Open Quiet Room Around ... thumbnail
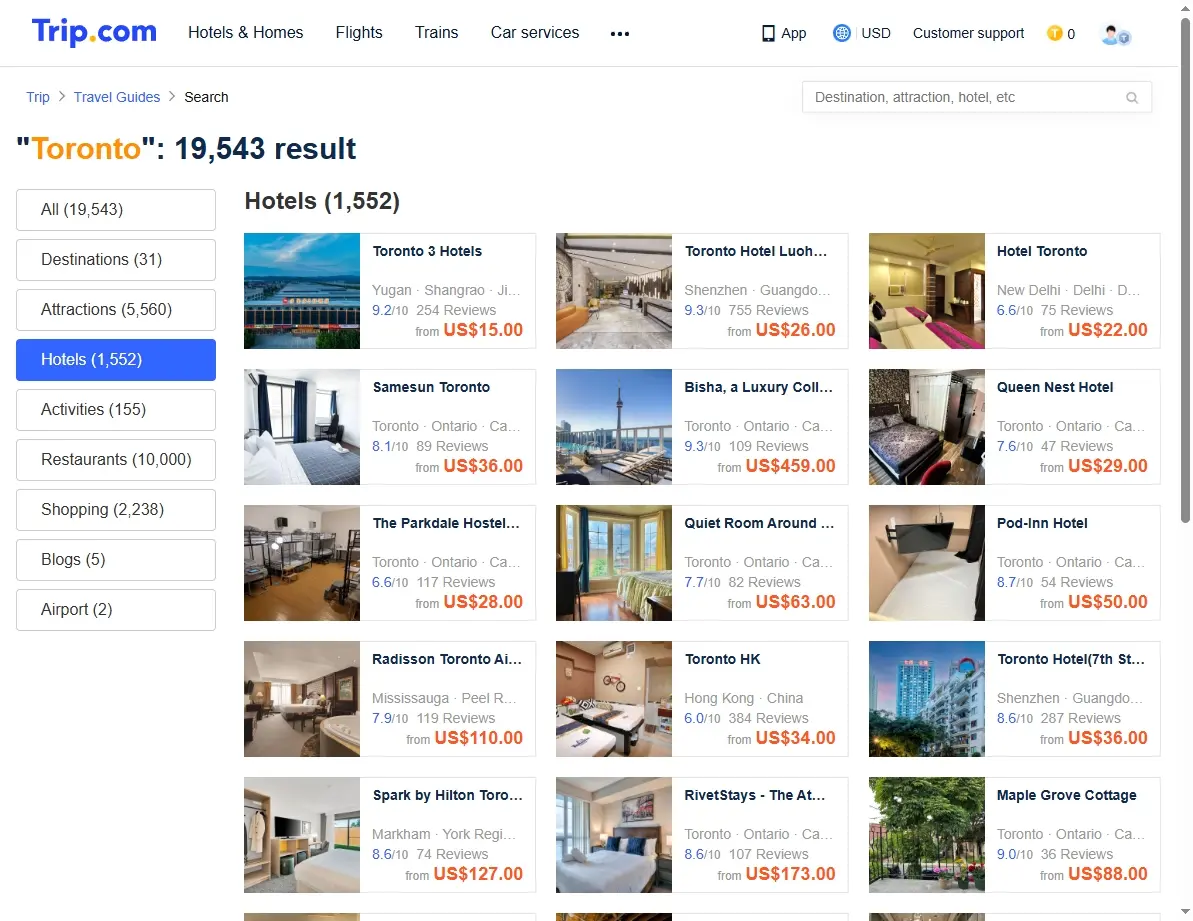Screen dimensions: 1193x921 tap(614, 564)
